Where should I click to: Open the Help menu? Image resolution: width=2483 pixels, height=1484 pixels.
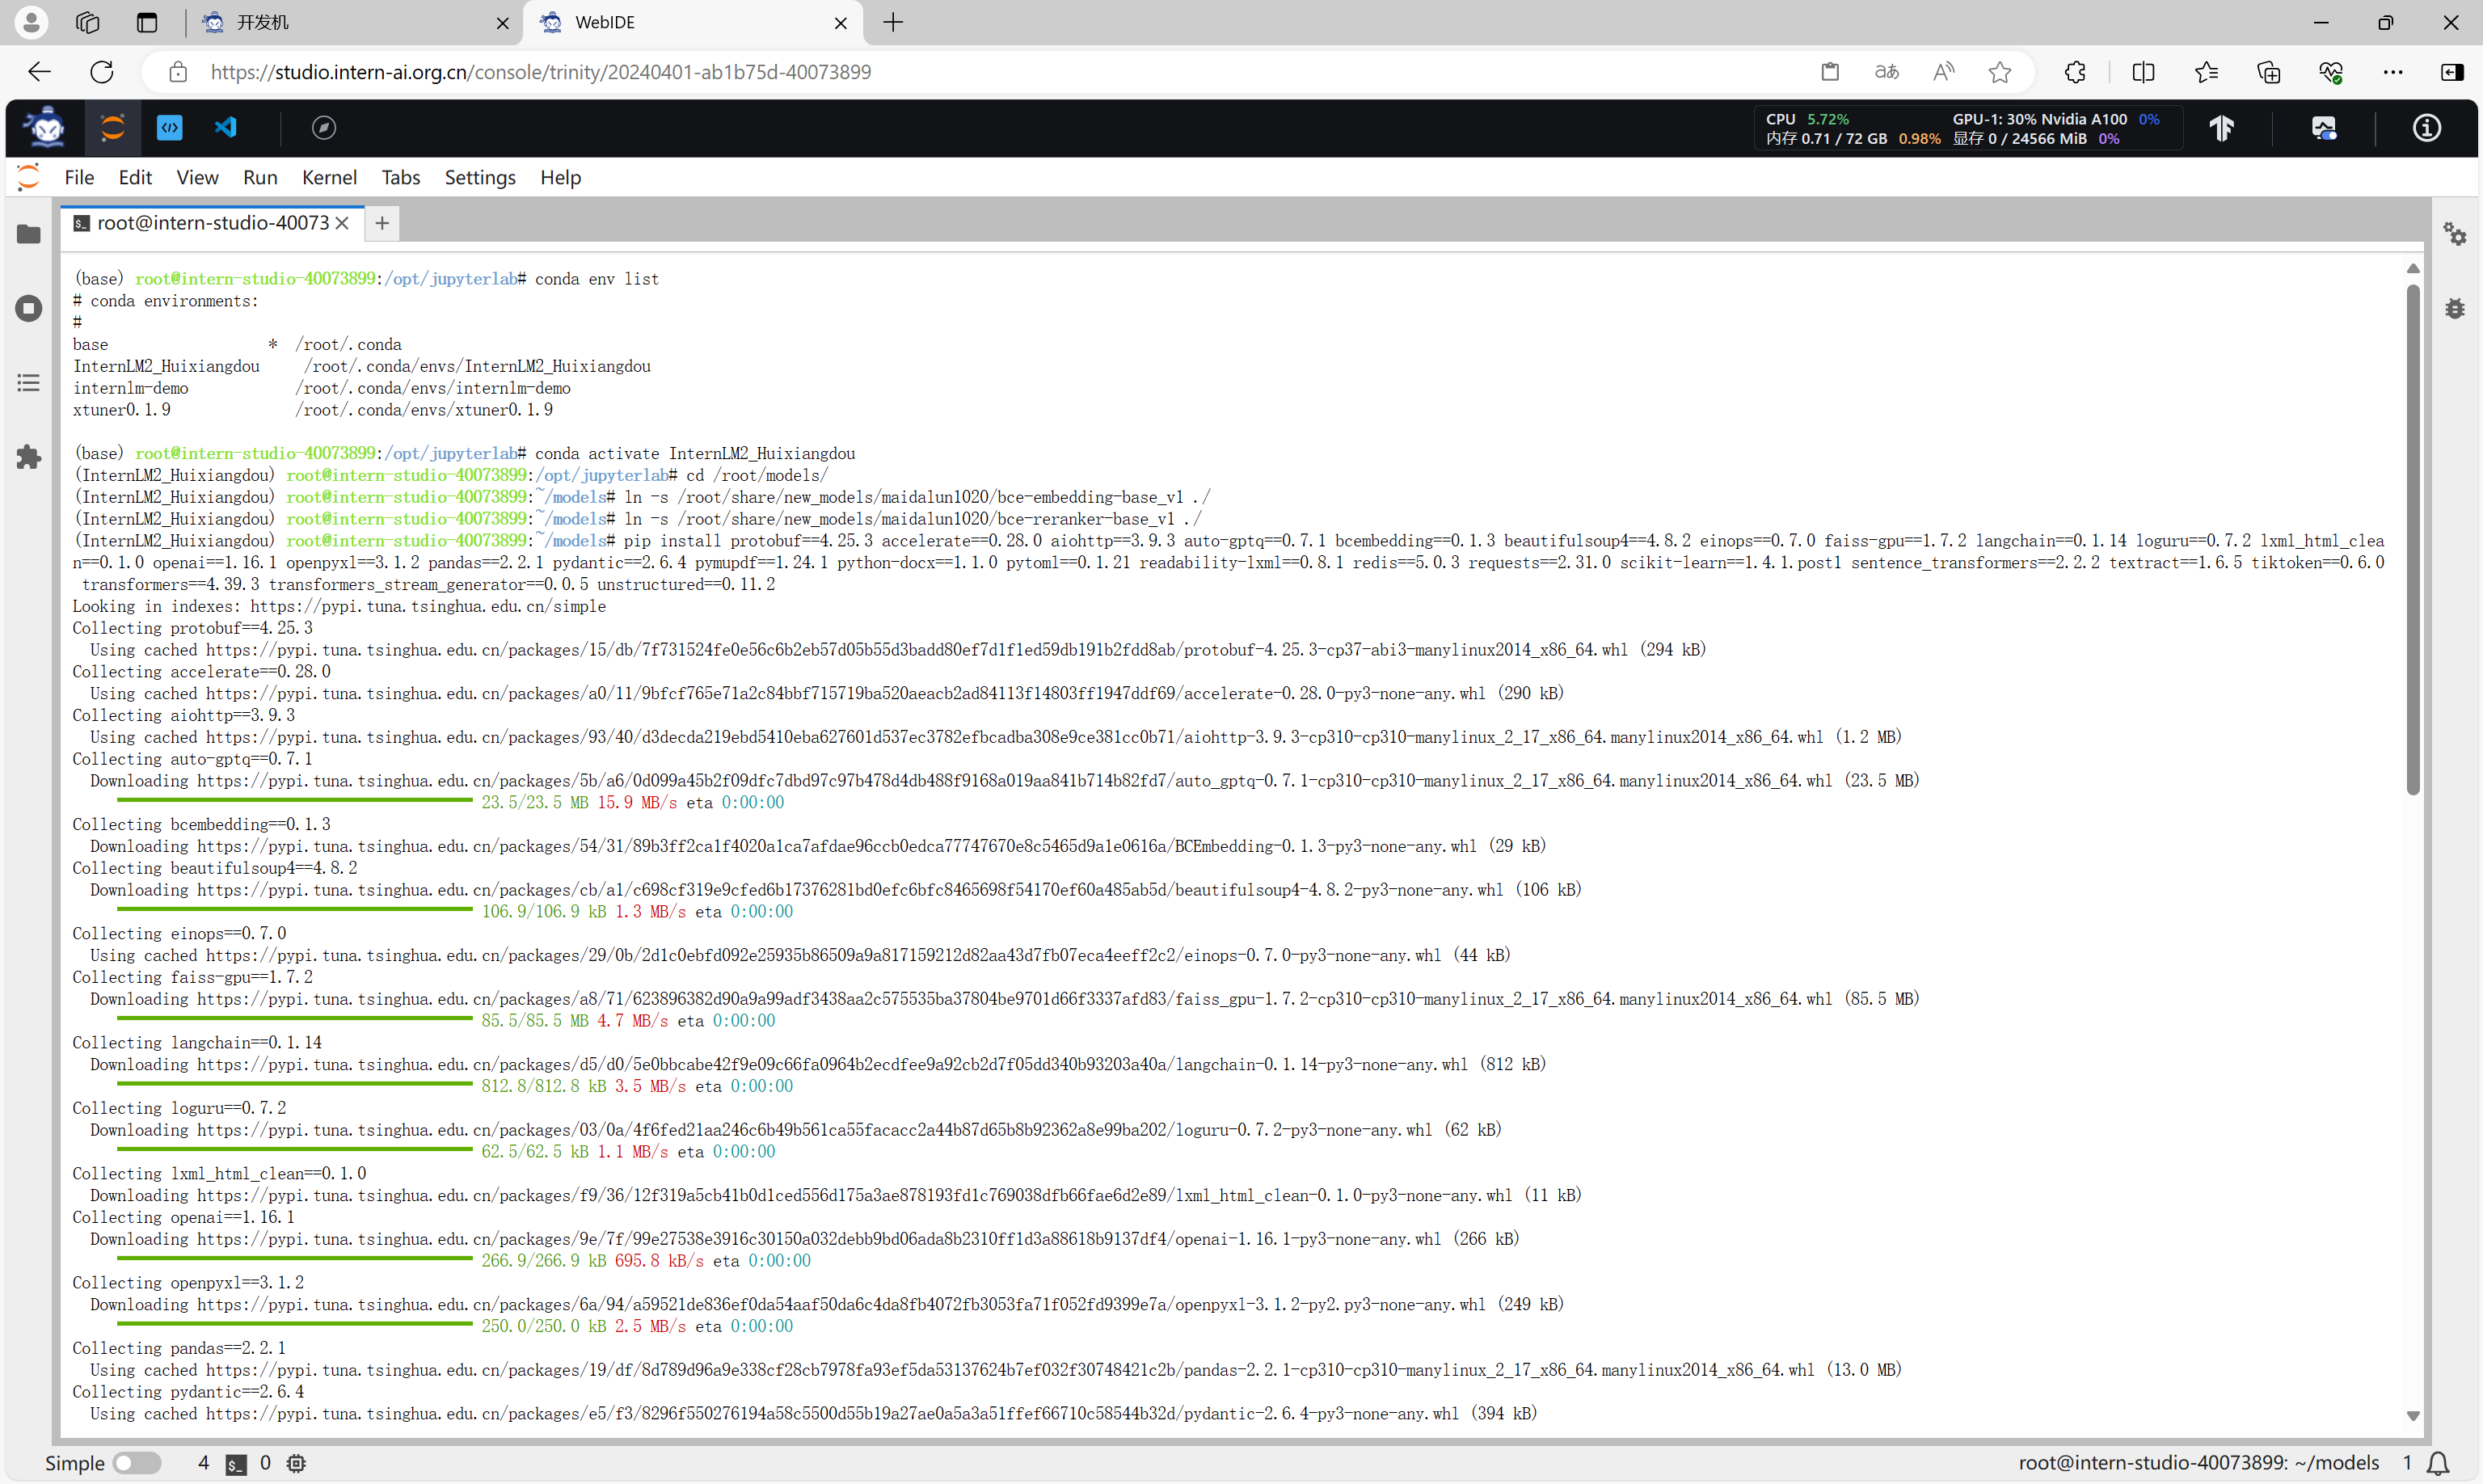pos(560,177)
